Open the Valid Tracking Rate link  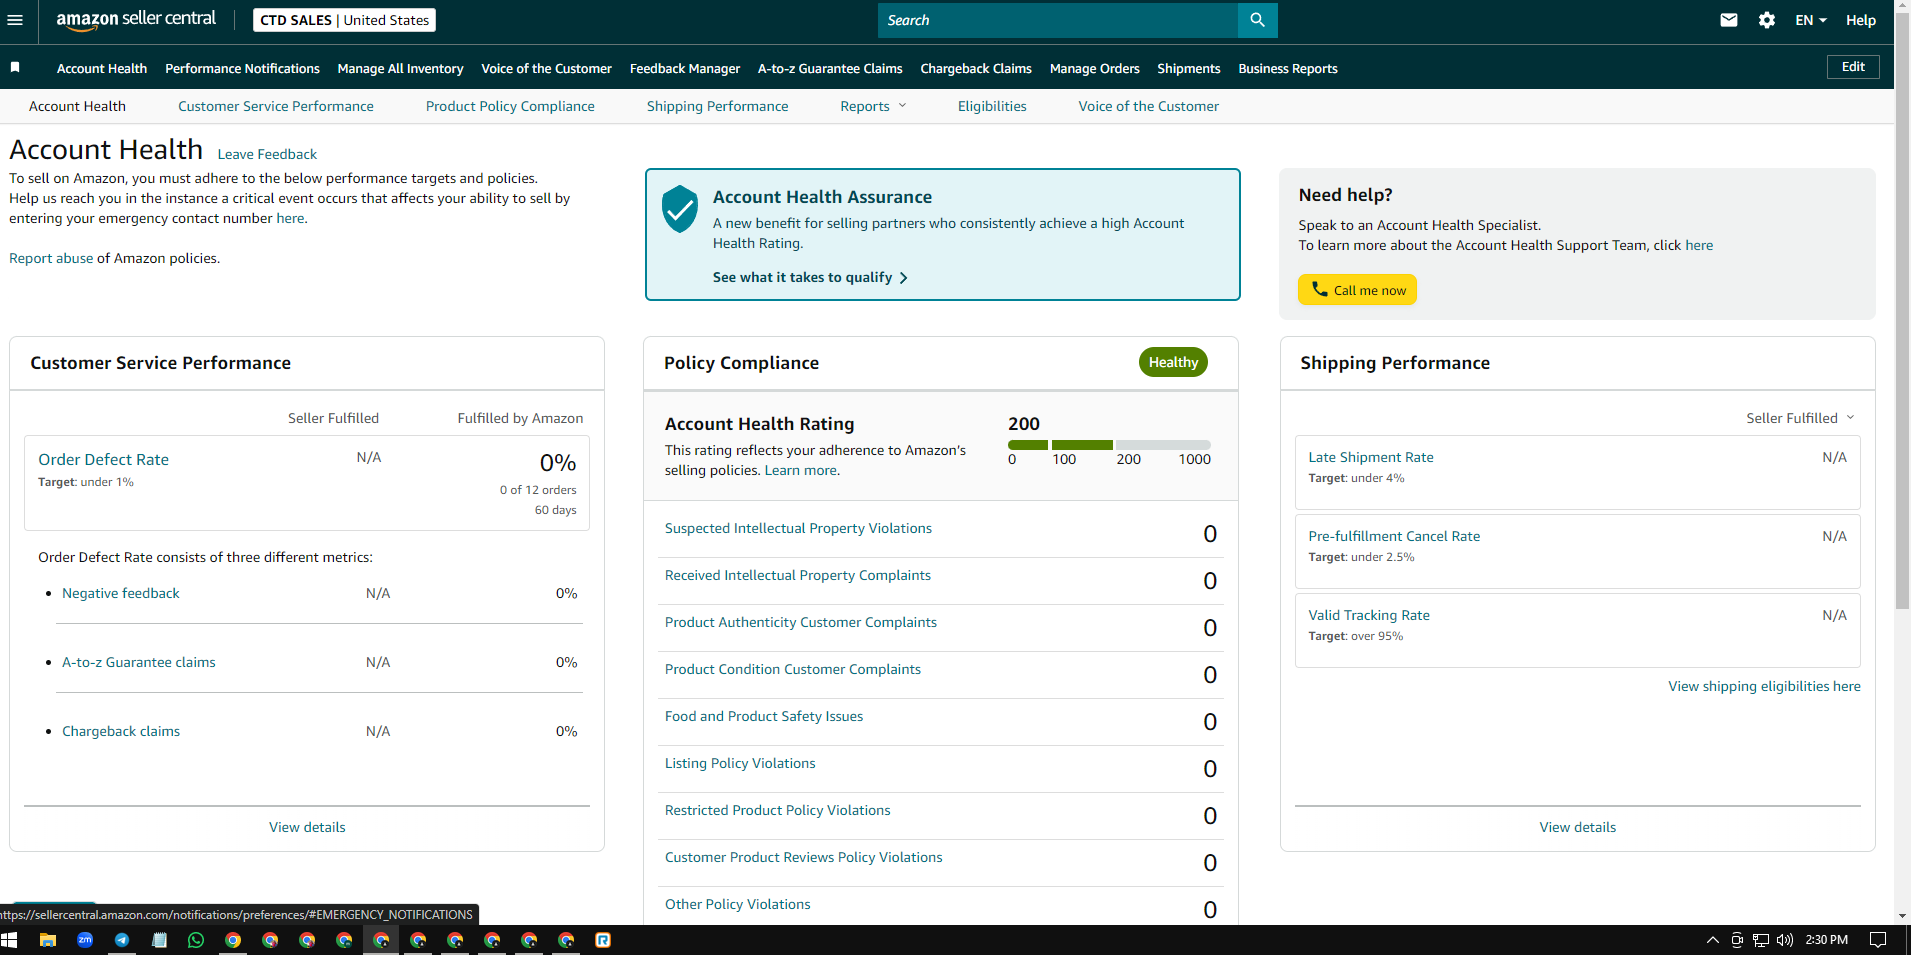coord(1369,615)
